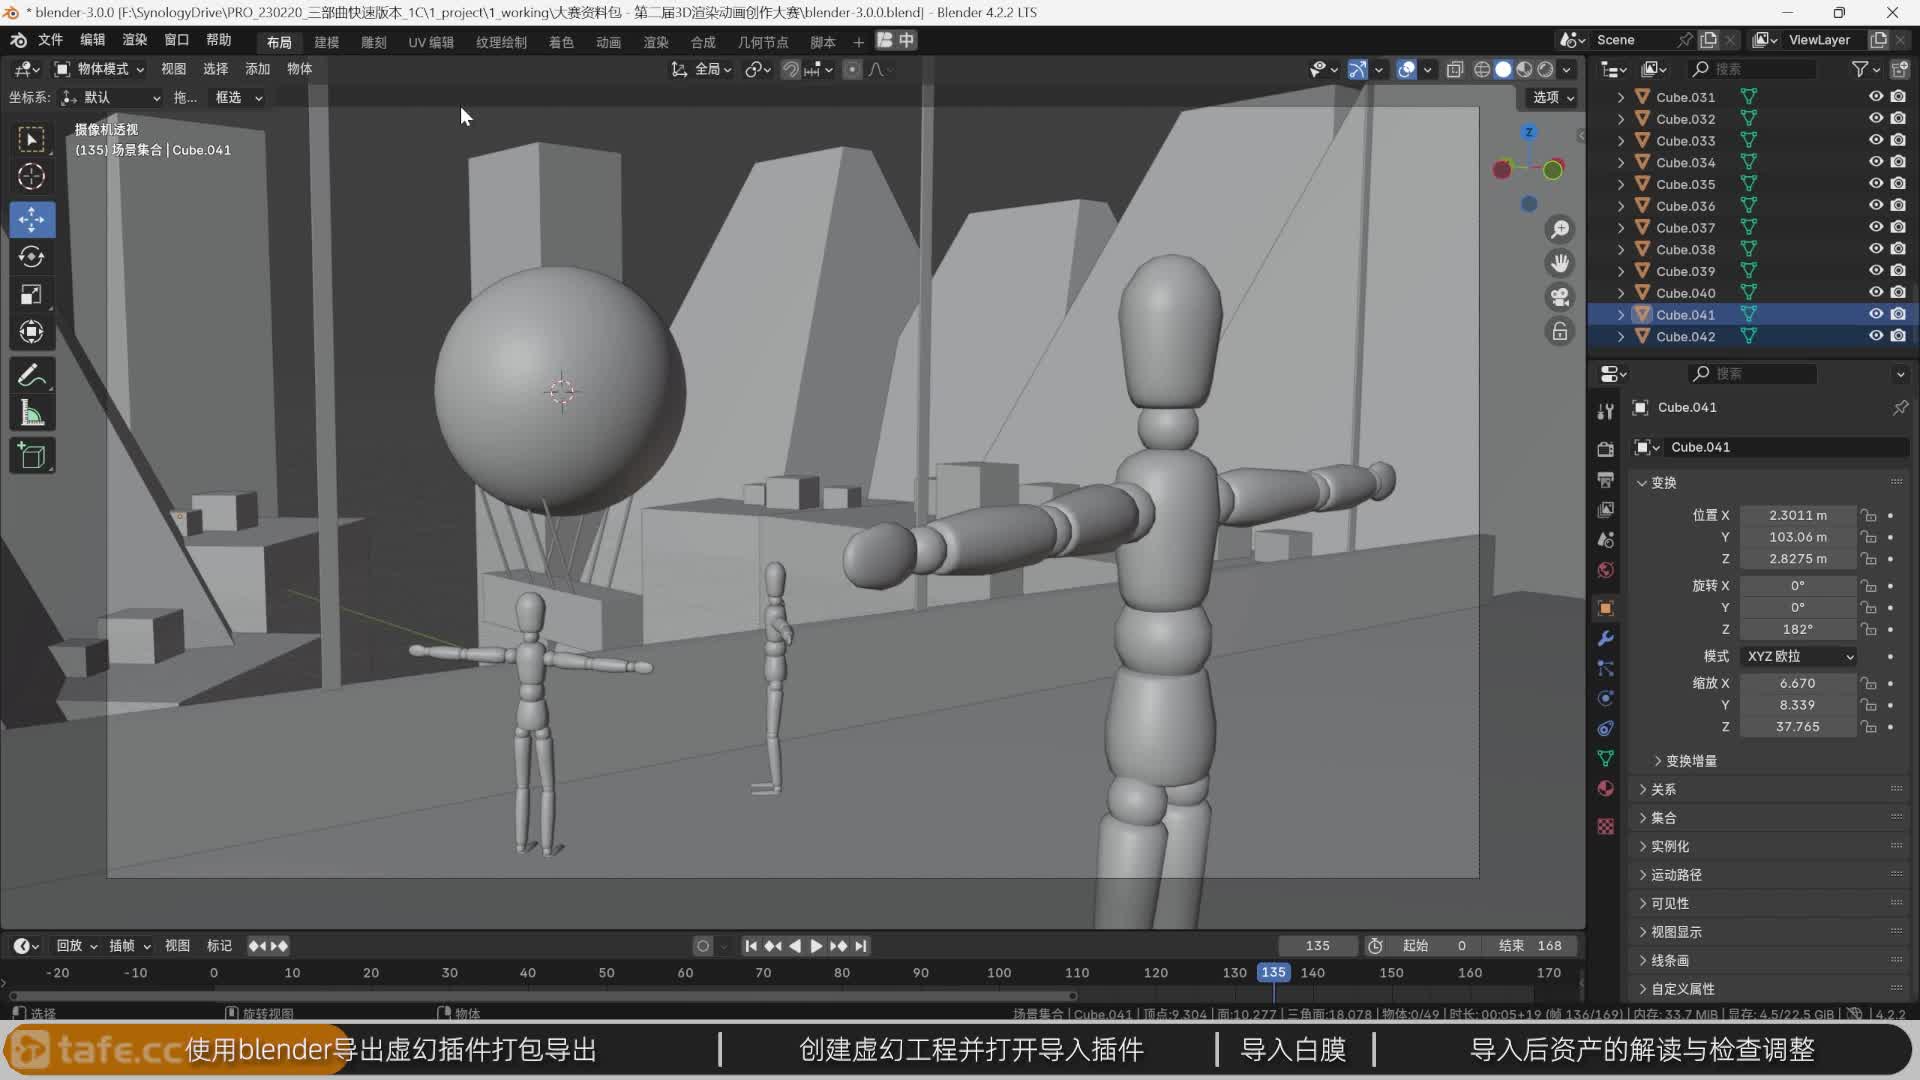Open the 全局 orientation dropdown
Image resolution: width=1920 pixels, height=1080 pixels.
(702, 69)
